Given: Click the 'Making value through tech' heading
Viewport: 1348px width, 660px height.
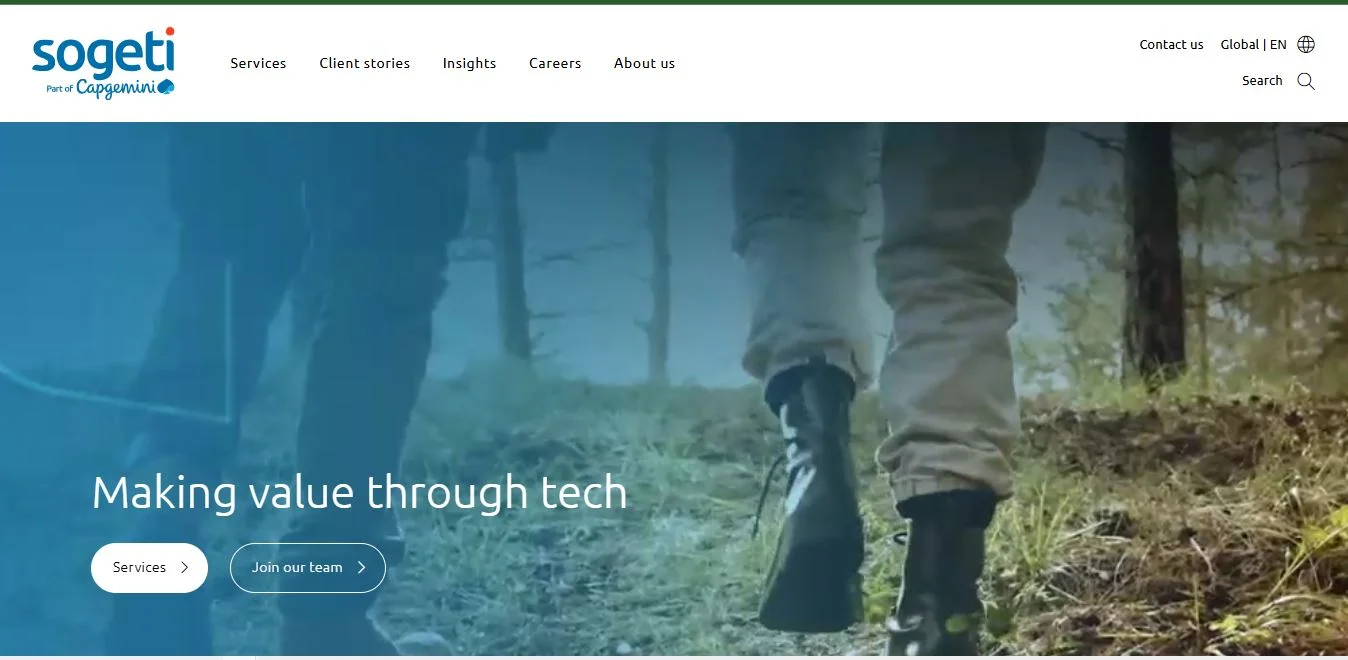Looking at the screenshot, I should click(359, 492).
